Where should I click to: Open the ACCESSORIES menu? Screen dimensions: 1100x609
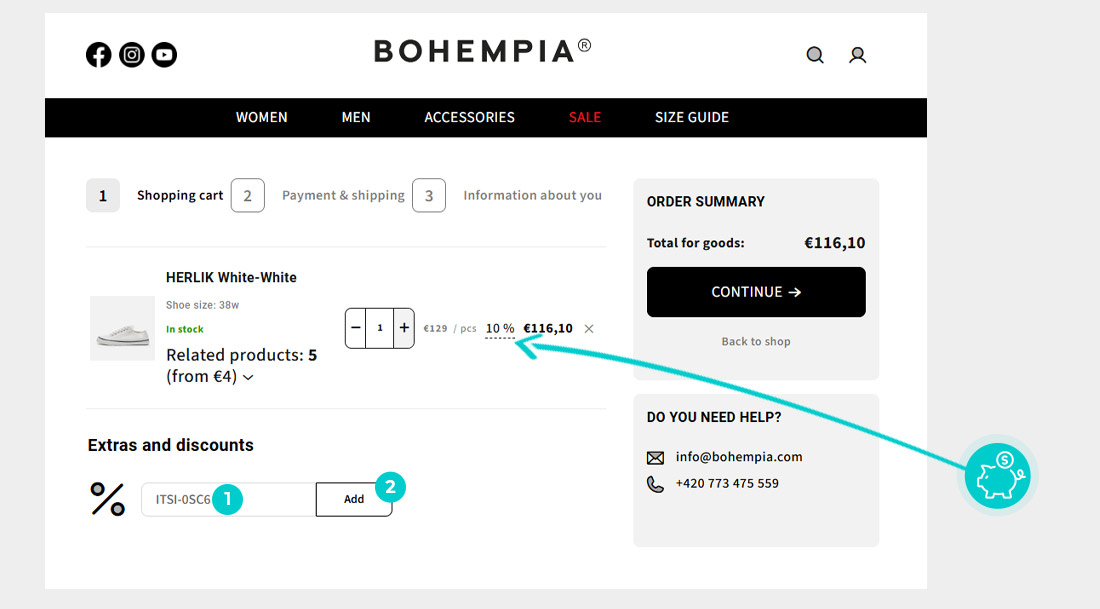pos(469,117)
